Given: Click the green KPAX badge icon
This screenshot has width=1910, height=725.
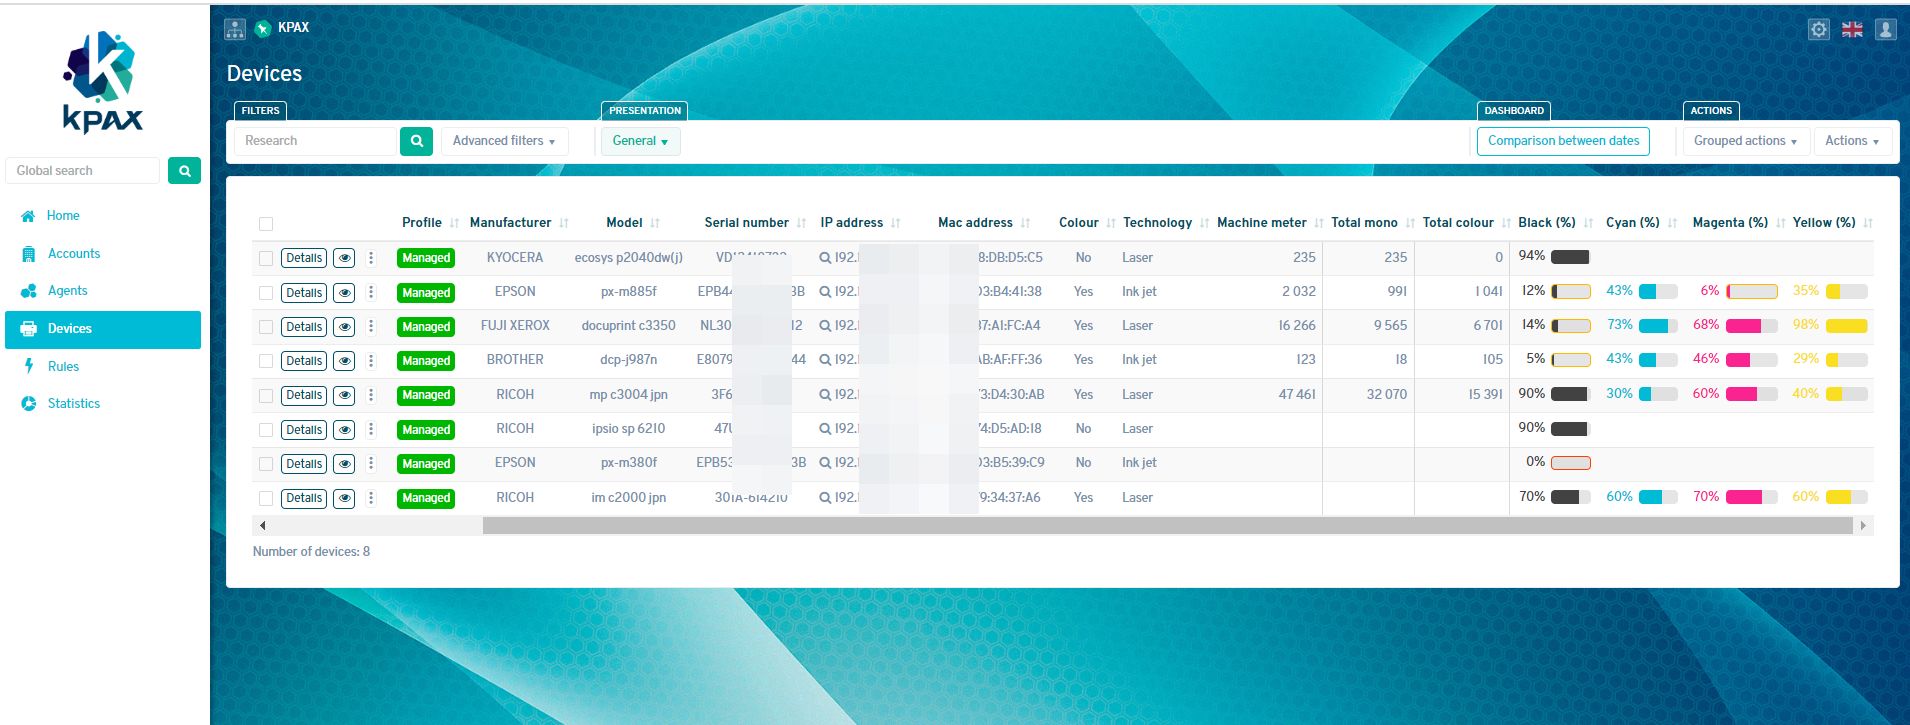Looking at the screenshot, I should [263, 29].
